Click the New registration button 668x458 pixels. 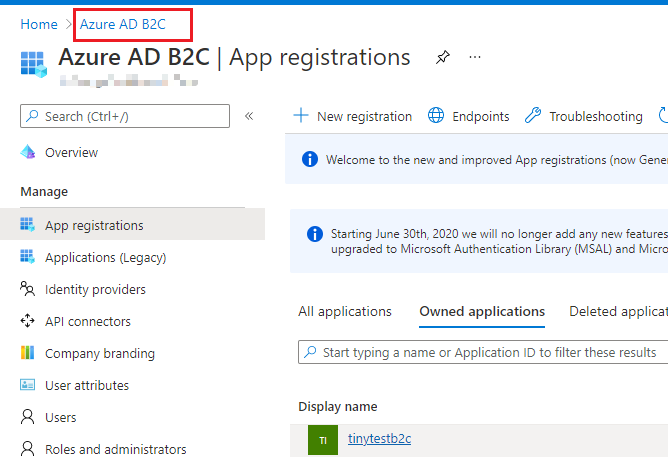point(353,116)
